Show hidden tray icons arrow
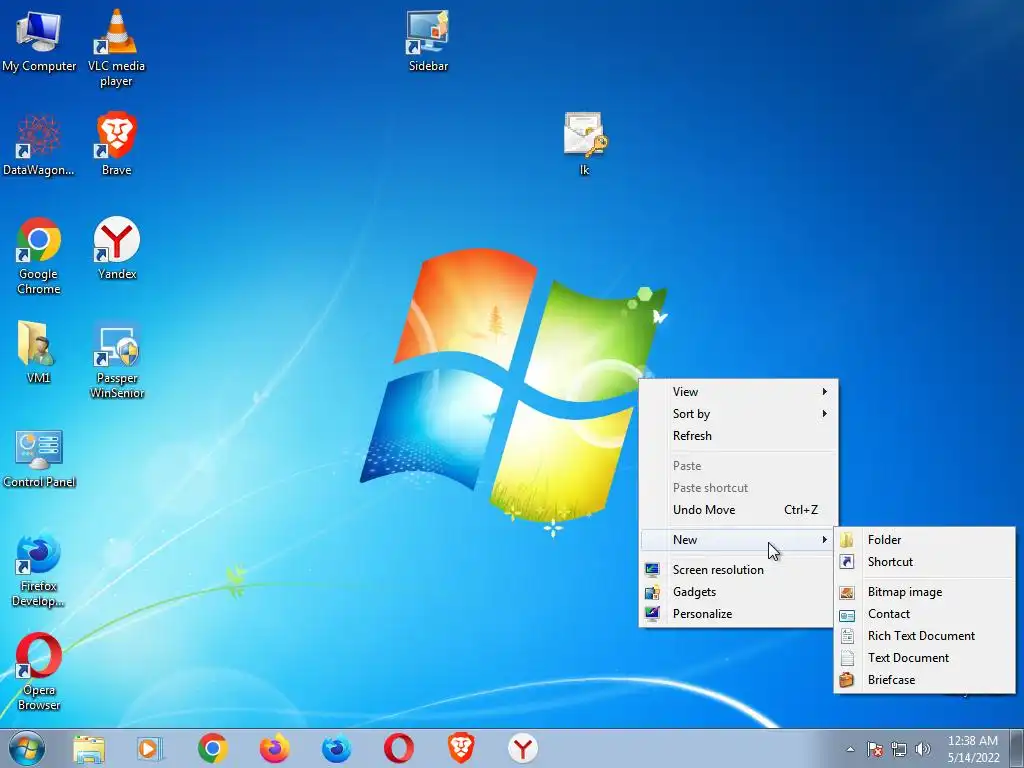The height and width of the screenshot is (768, 1024). (850, 749)
